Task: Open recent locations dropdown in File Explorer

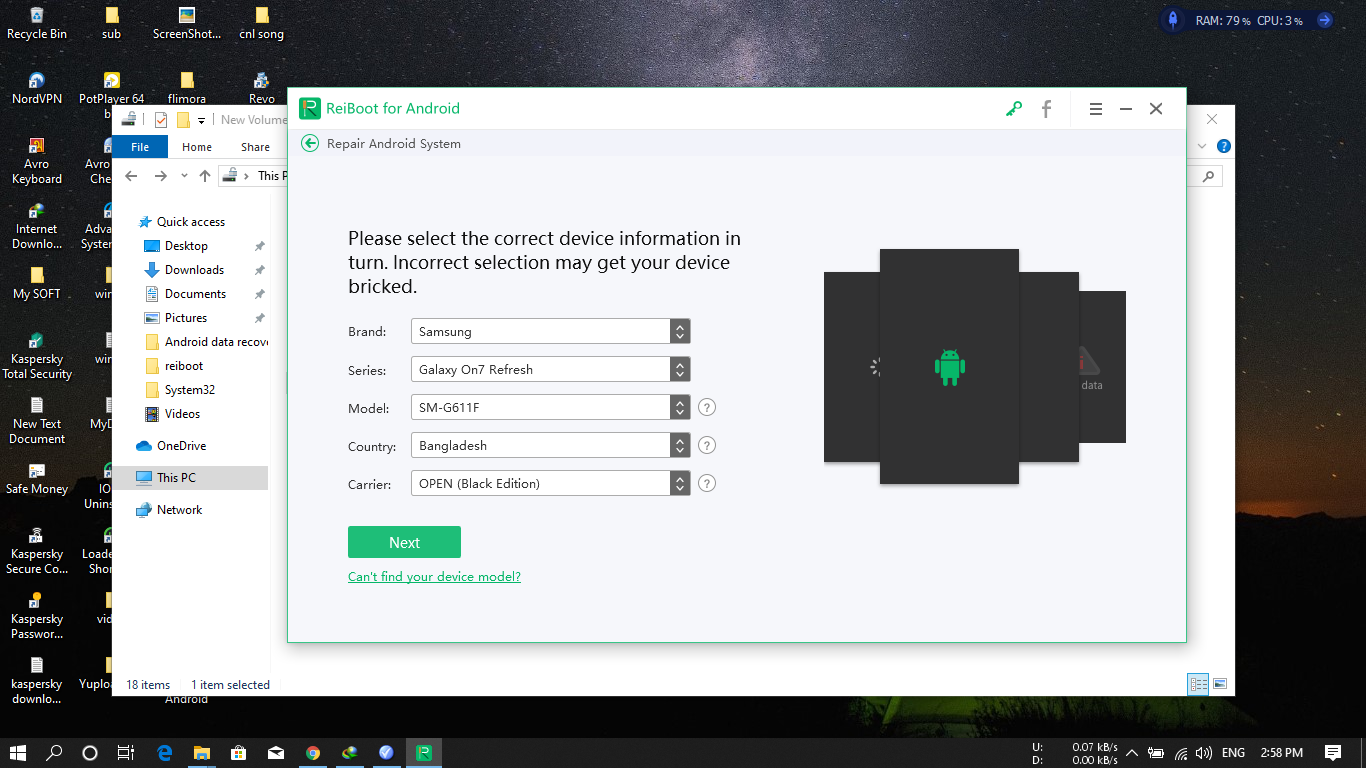Action: 184,176
